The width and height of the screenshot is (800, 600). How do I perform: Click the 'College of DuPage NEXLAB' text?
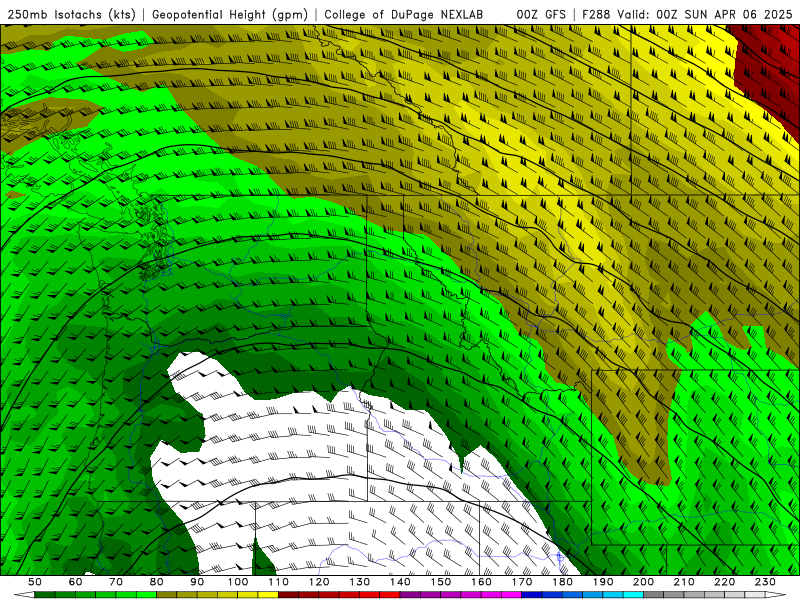(404, 14)
